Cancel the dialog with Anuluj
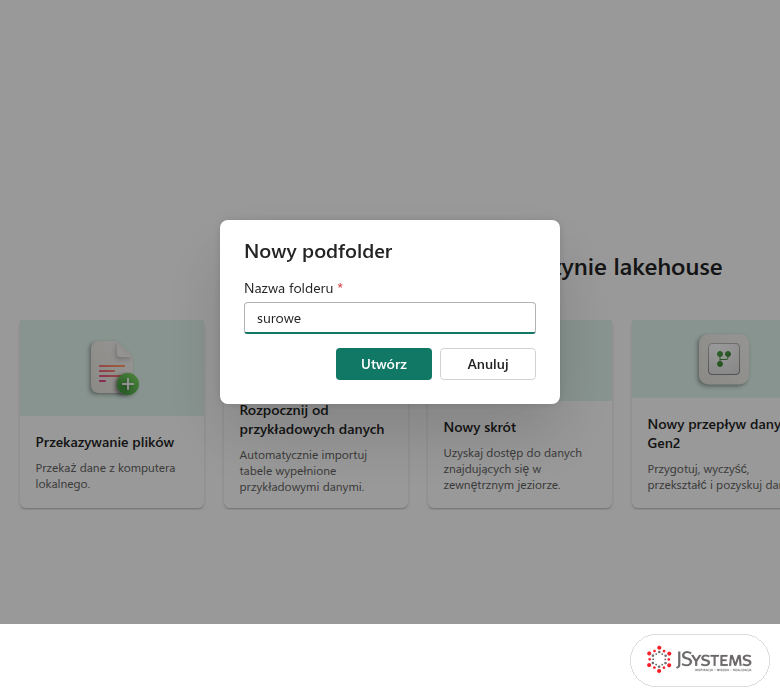This screenshot has height=697, width=780. coord(488,364)
